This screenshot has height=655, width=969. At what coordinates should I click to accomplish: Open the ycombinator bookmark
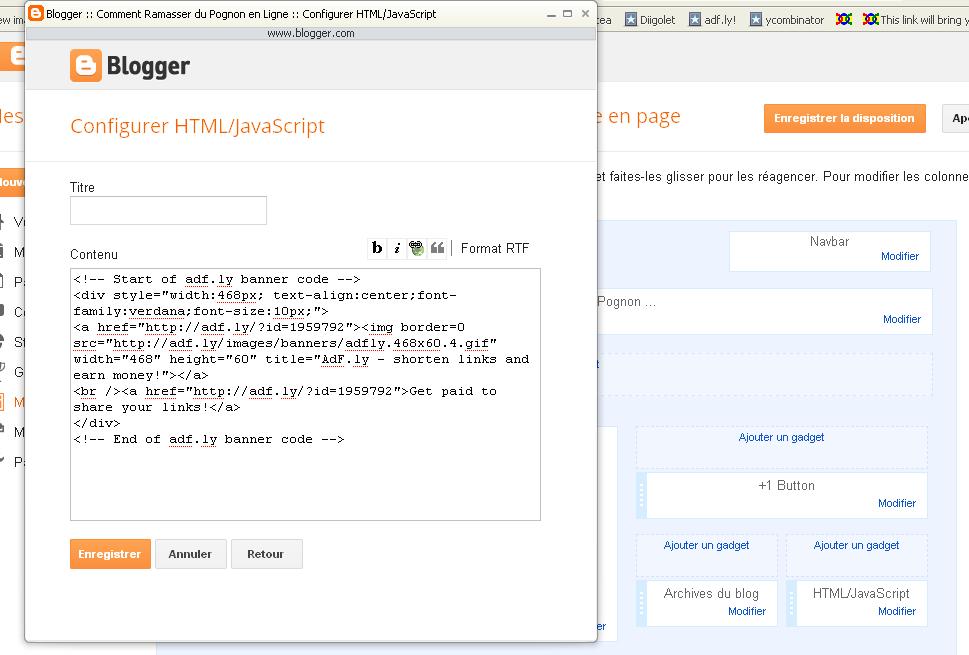pos(787,20)
